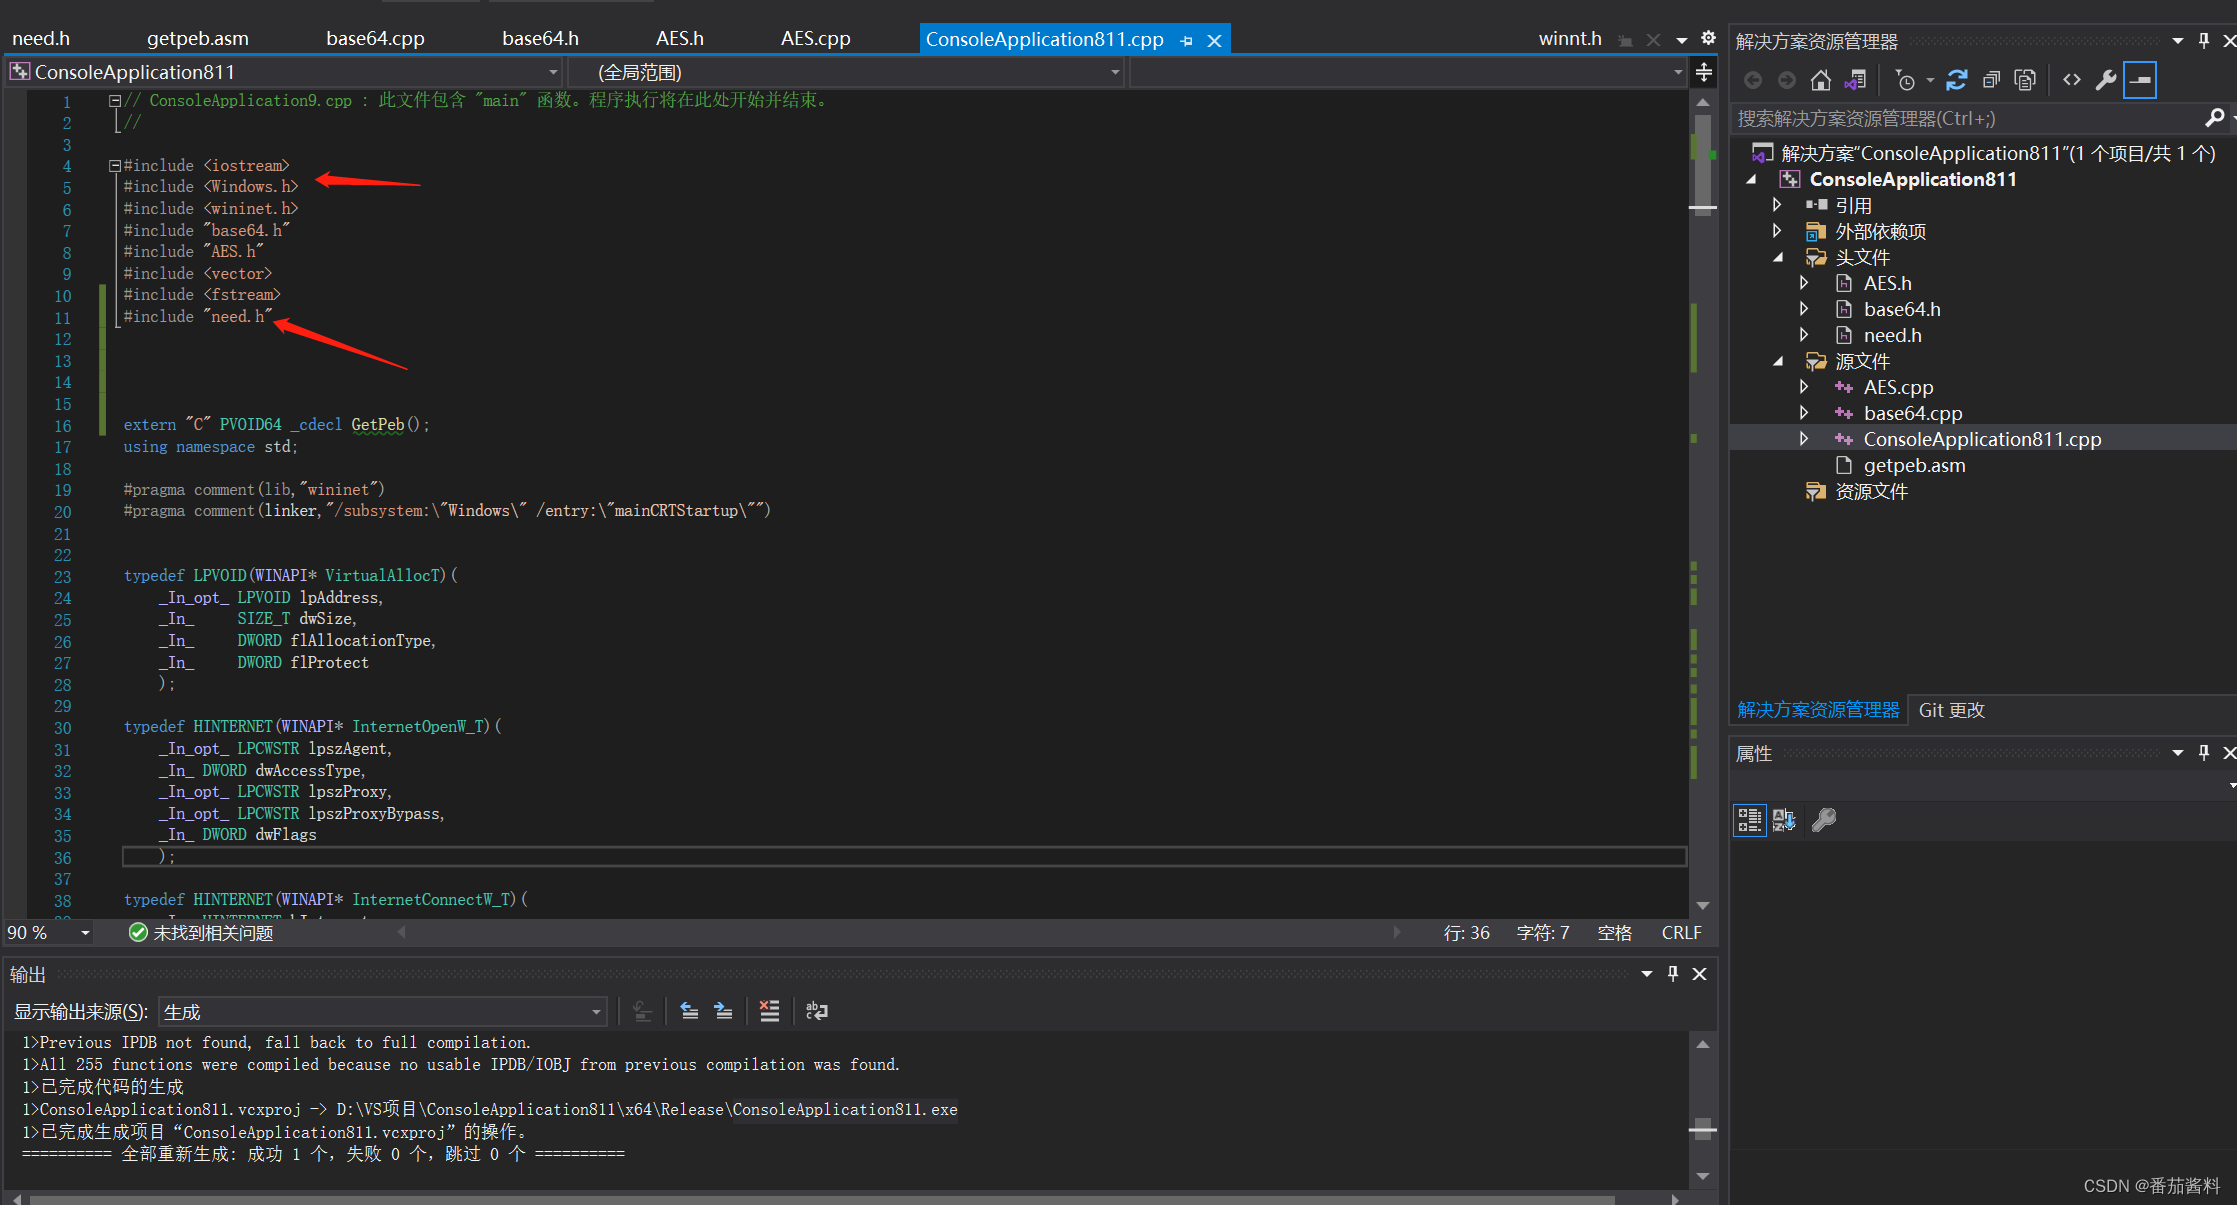Open the 90% zoom level dropdown
Image resolution: width=2237 pixels, height=1205 pixels.
click(85, 933)
